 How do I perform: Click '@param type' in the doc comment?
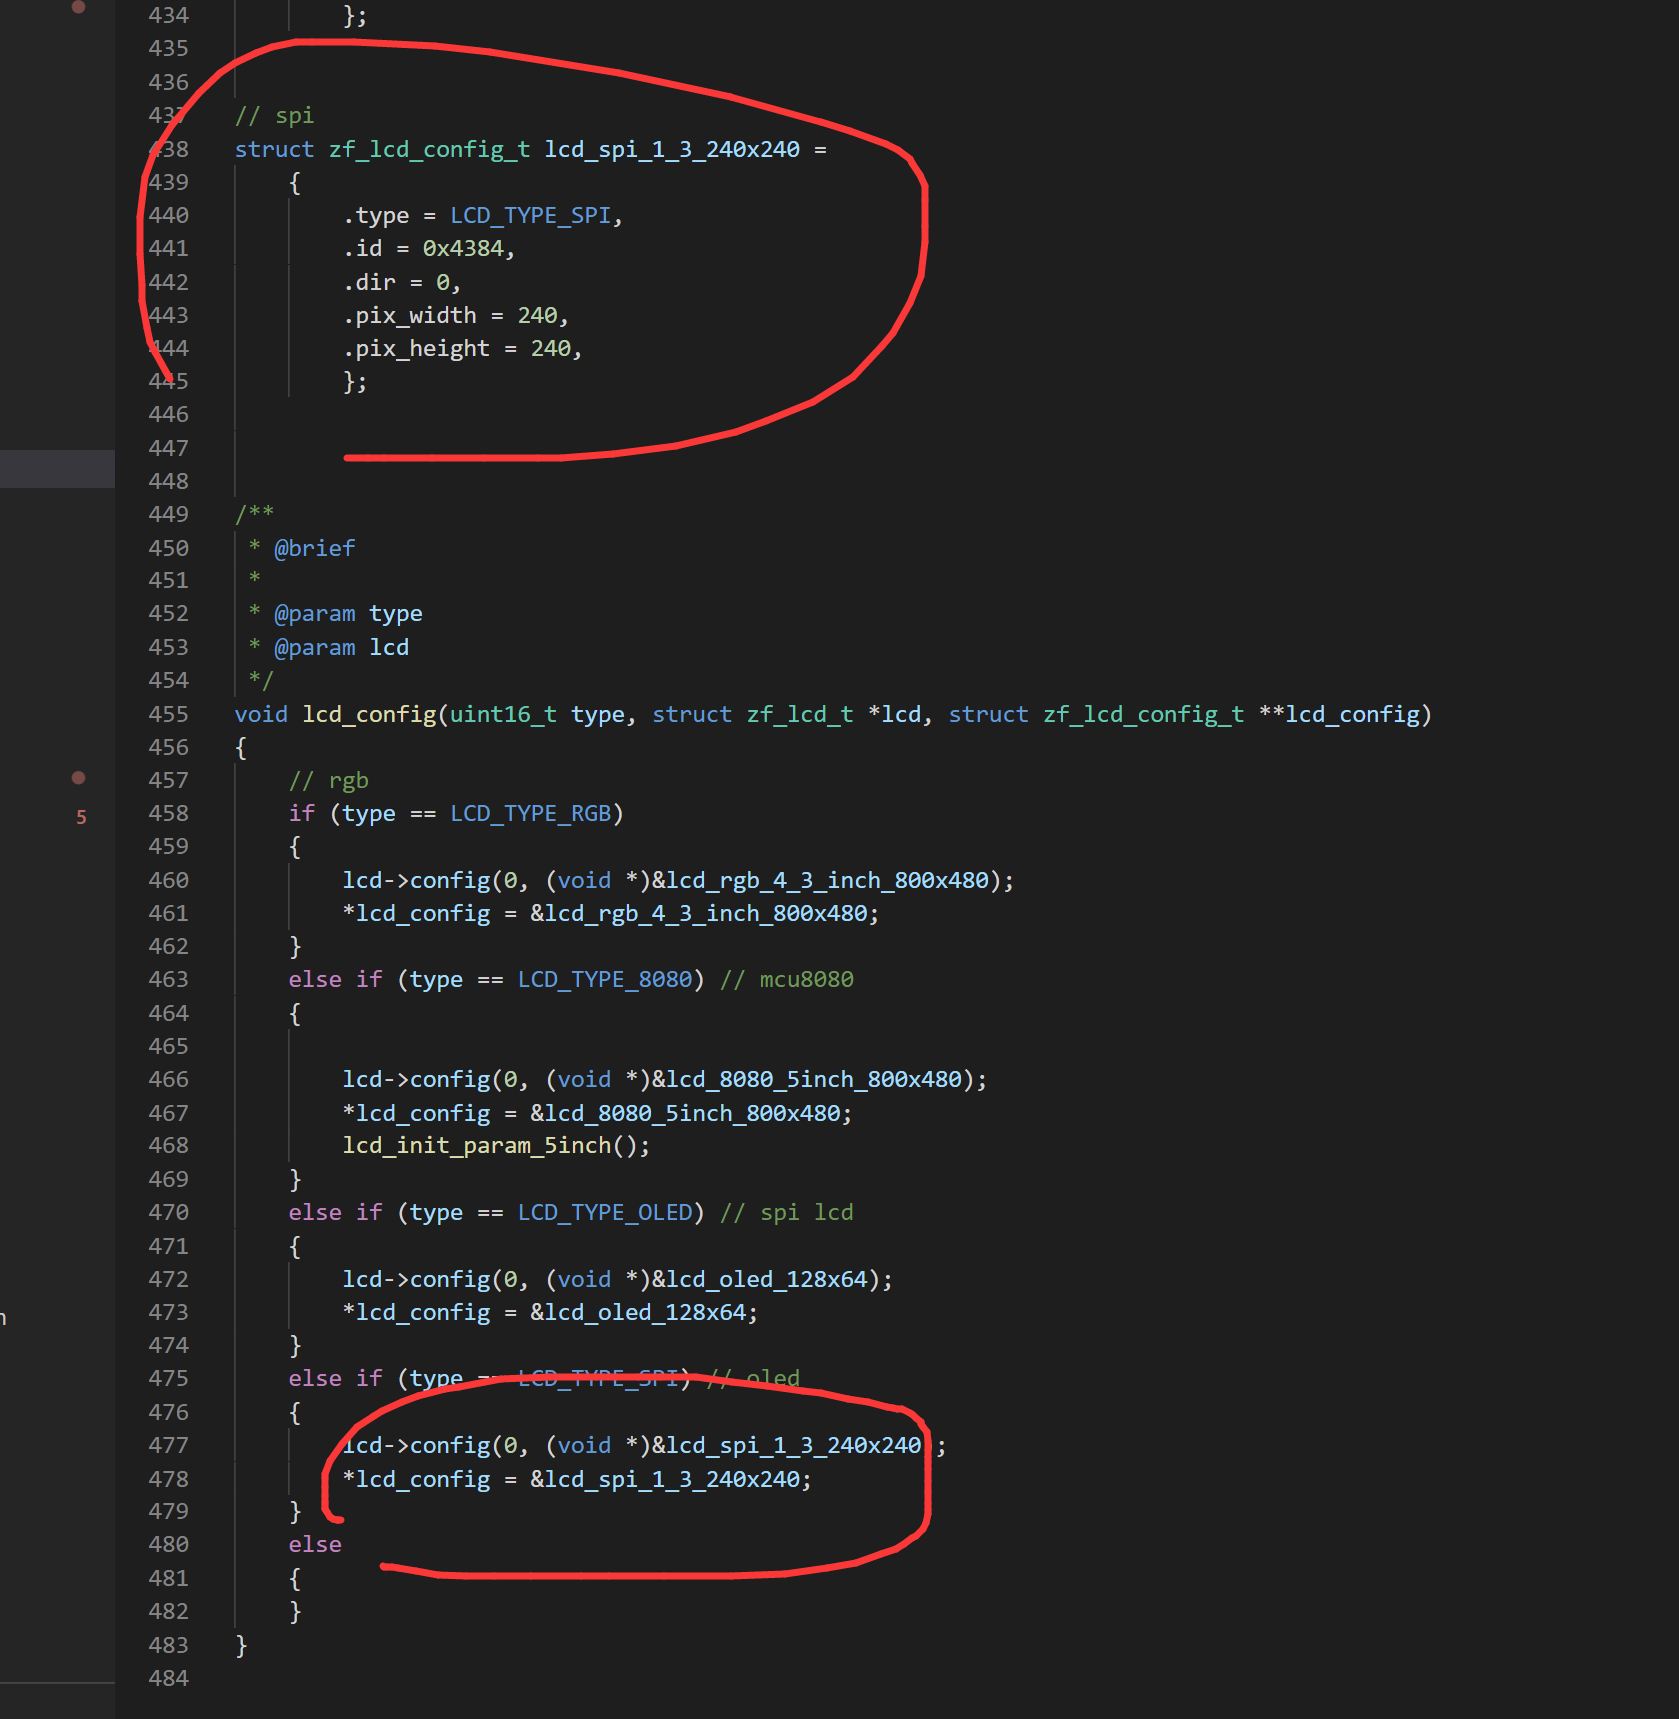(348, 614)
